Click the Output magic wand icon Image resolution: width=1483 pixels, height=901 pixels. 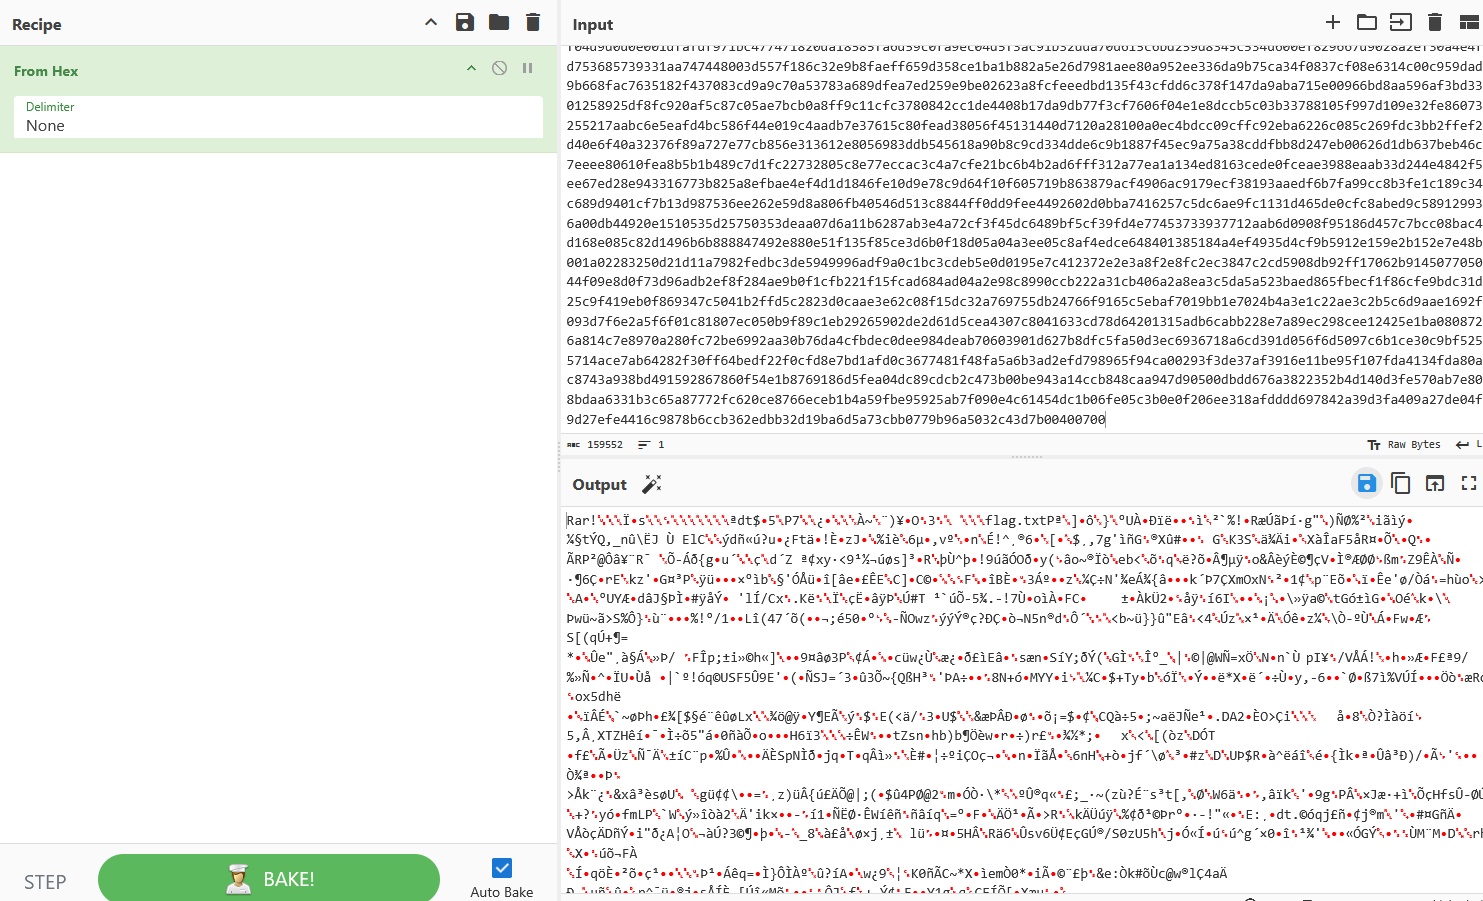[652, 484]
